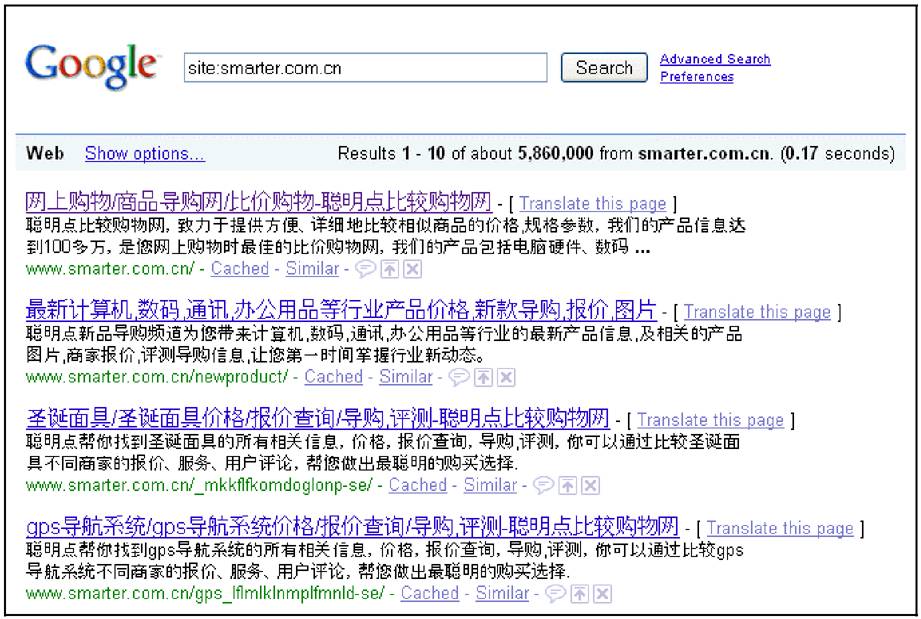Click the green URL www.smarter.com.cn/
This screenshot has height=619, width=921.
(x=110, y=269)
